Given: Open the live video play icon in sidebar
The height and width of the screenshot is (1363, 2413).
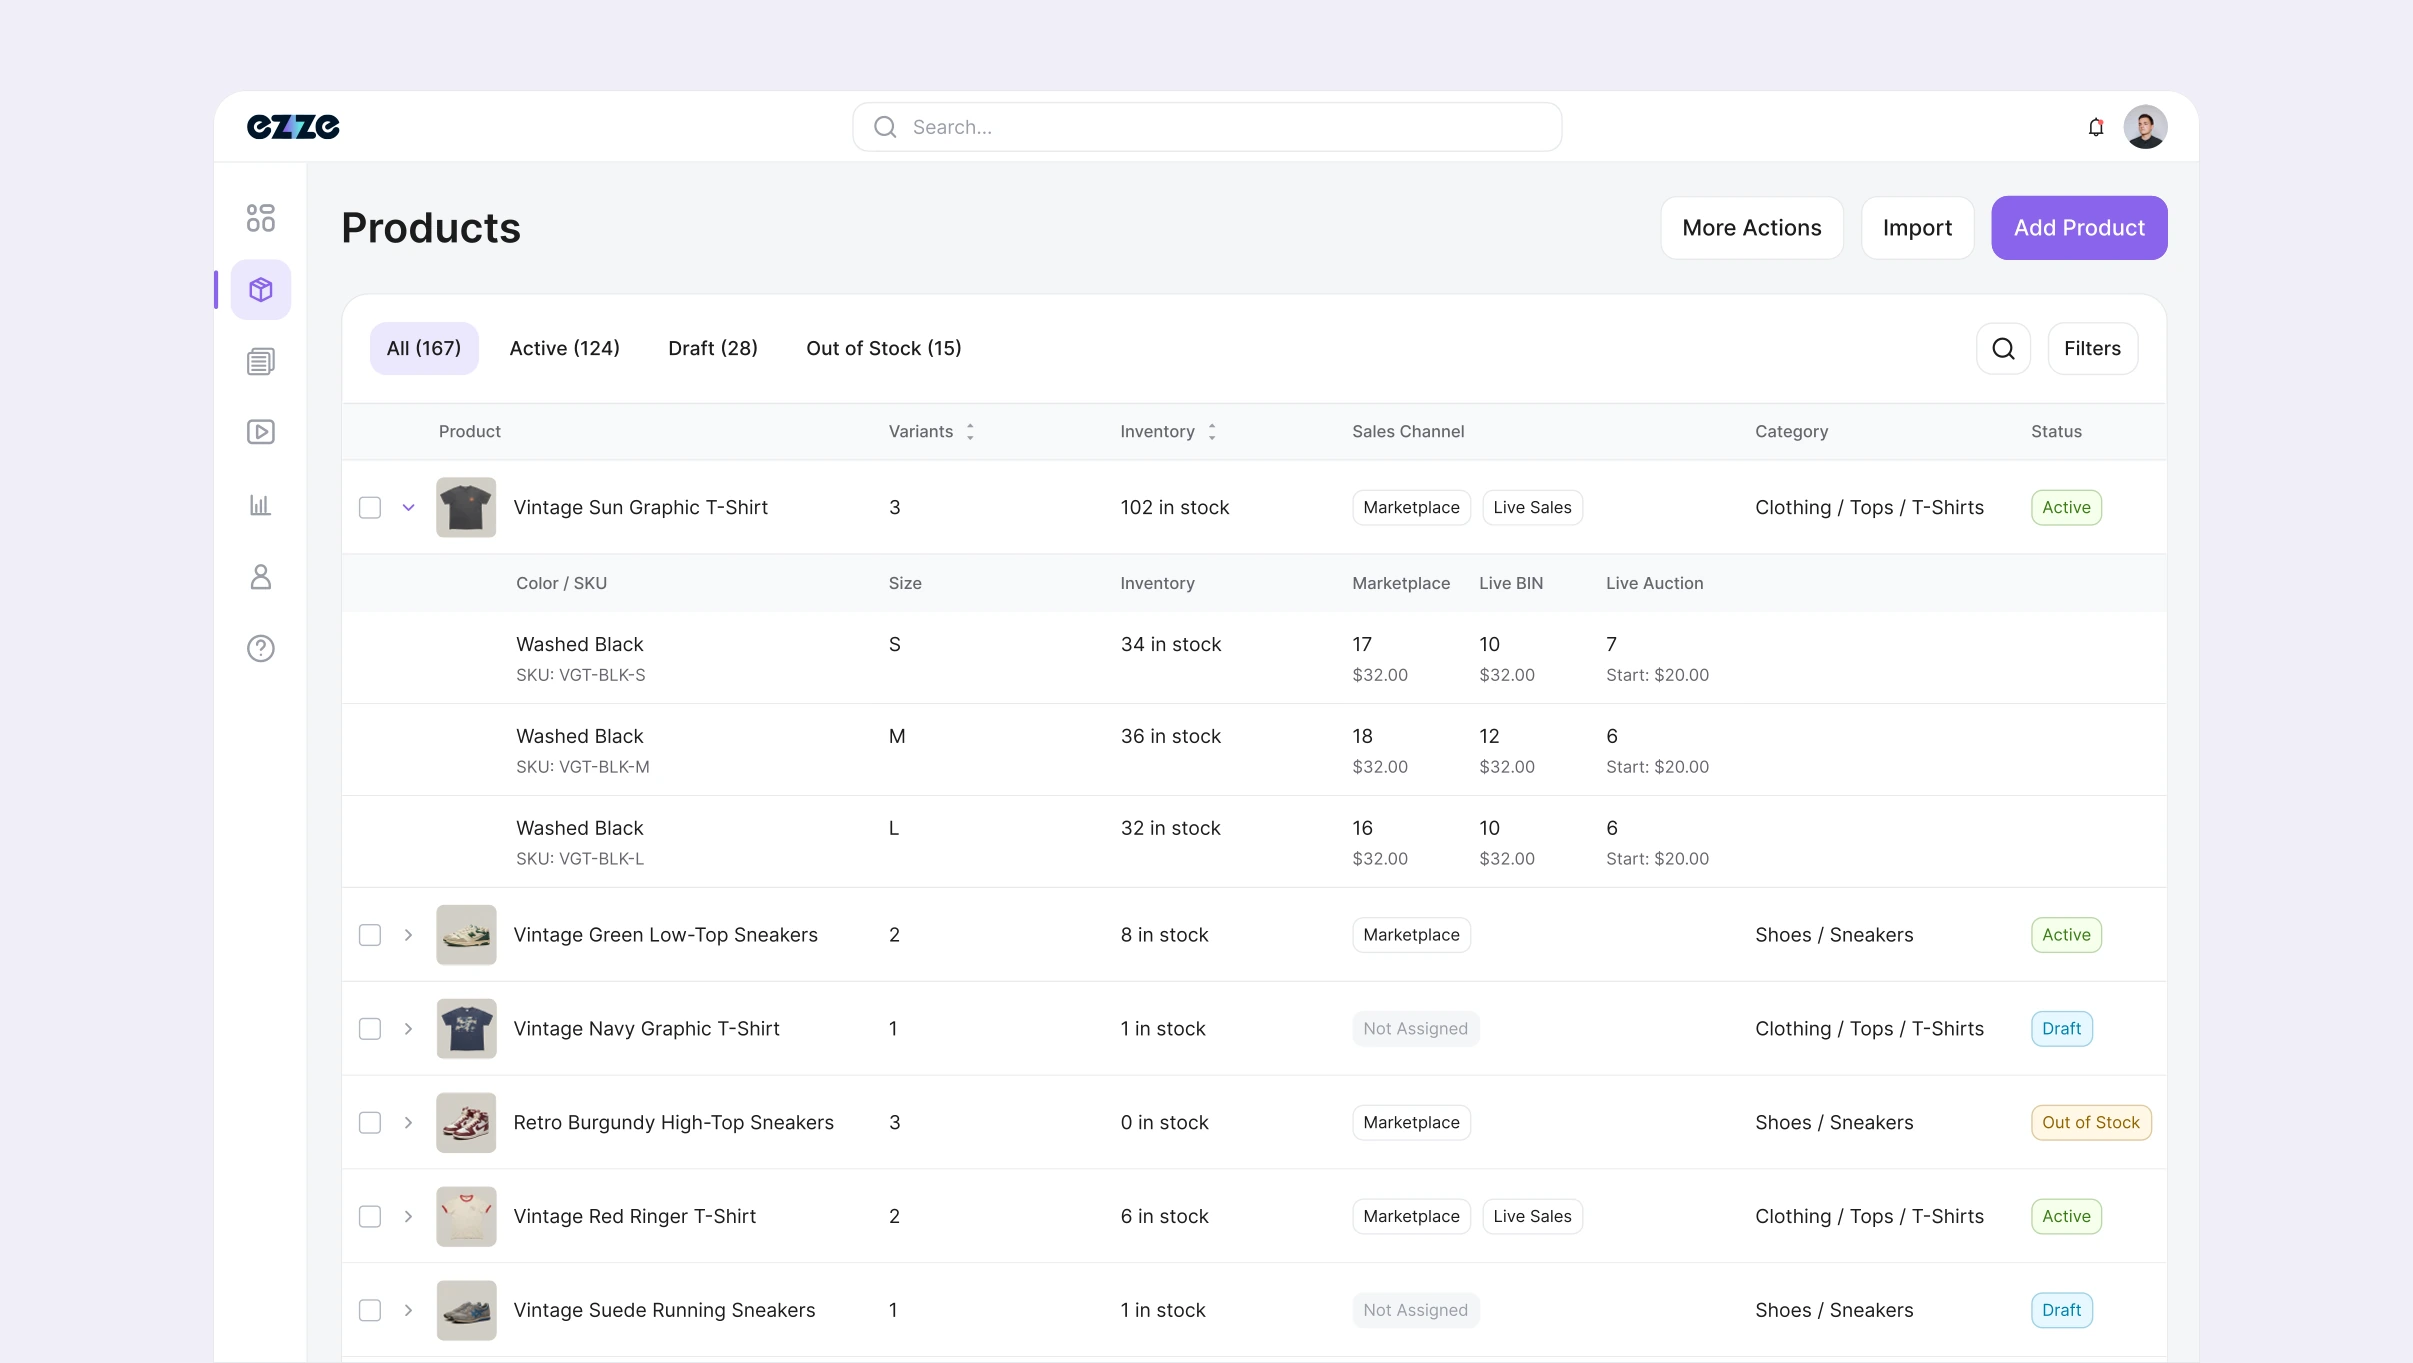Looking at the screenshot, I should (x=261, y=432).
